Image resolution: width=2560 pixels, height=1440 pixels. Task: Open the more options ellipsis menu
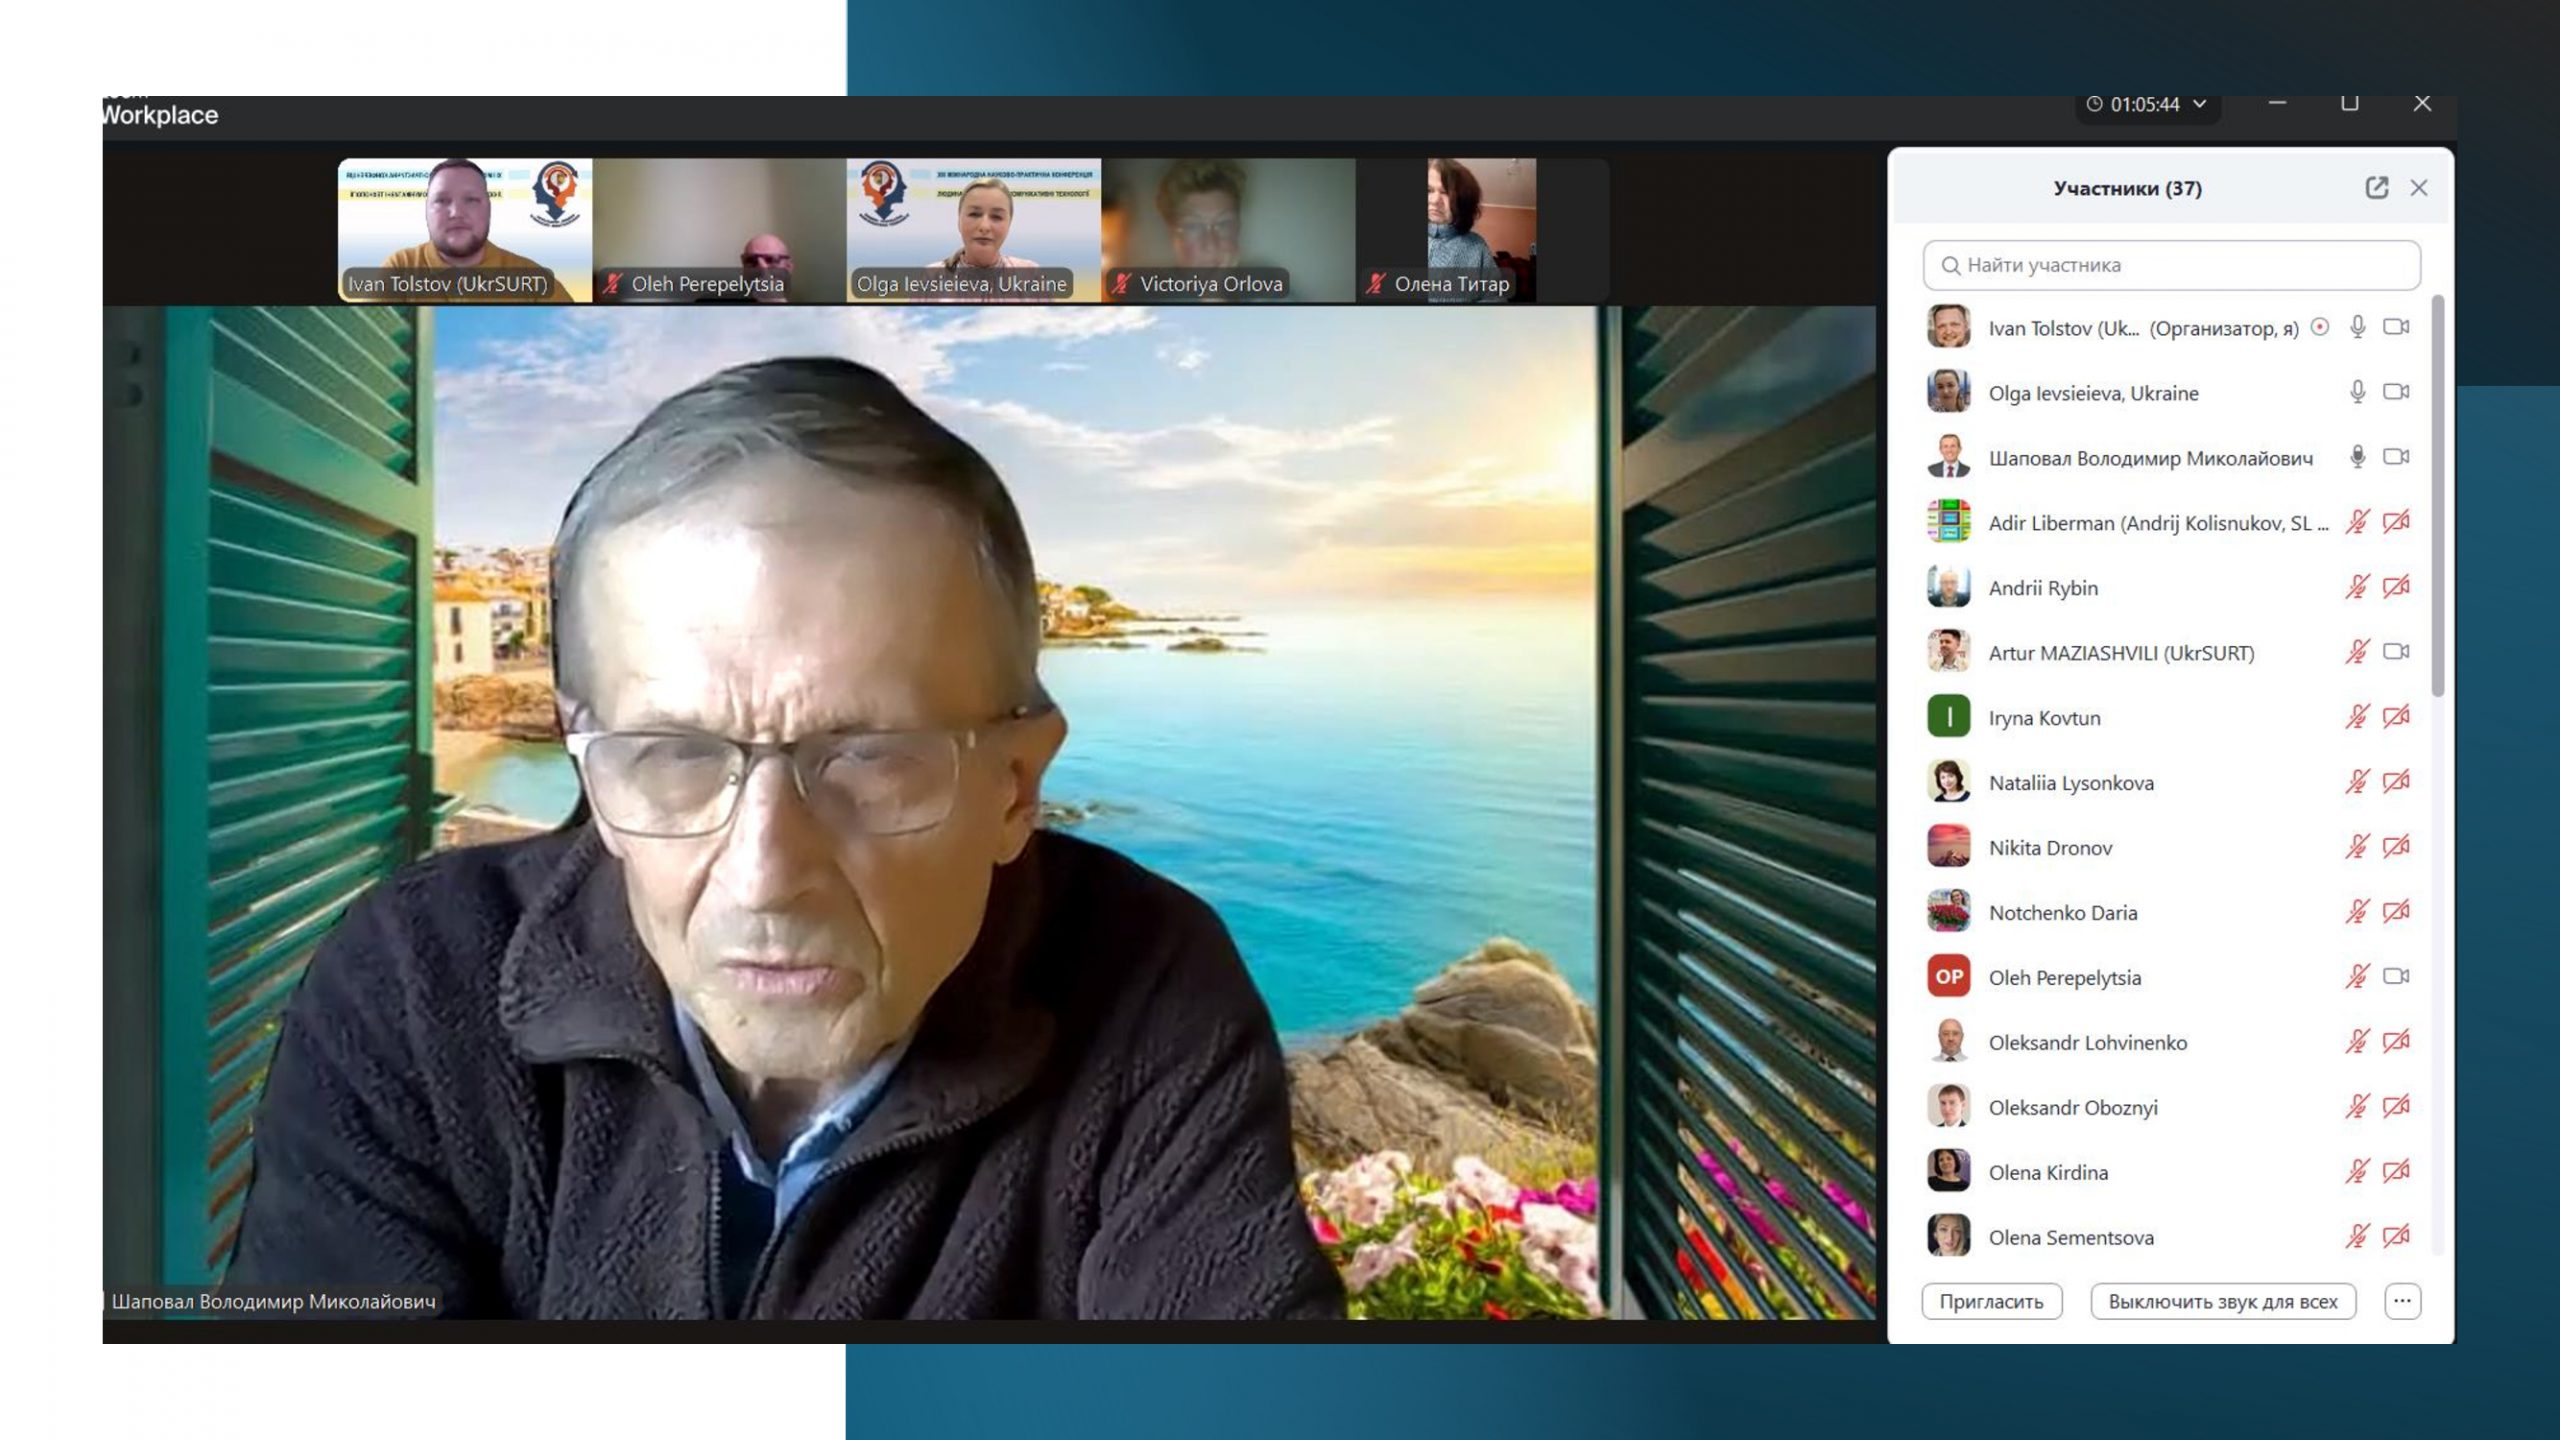click(2402, 1301)
